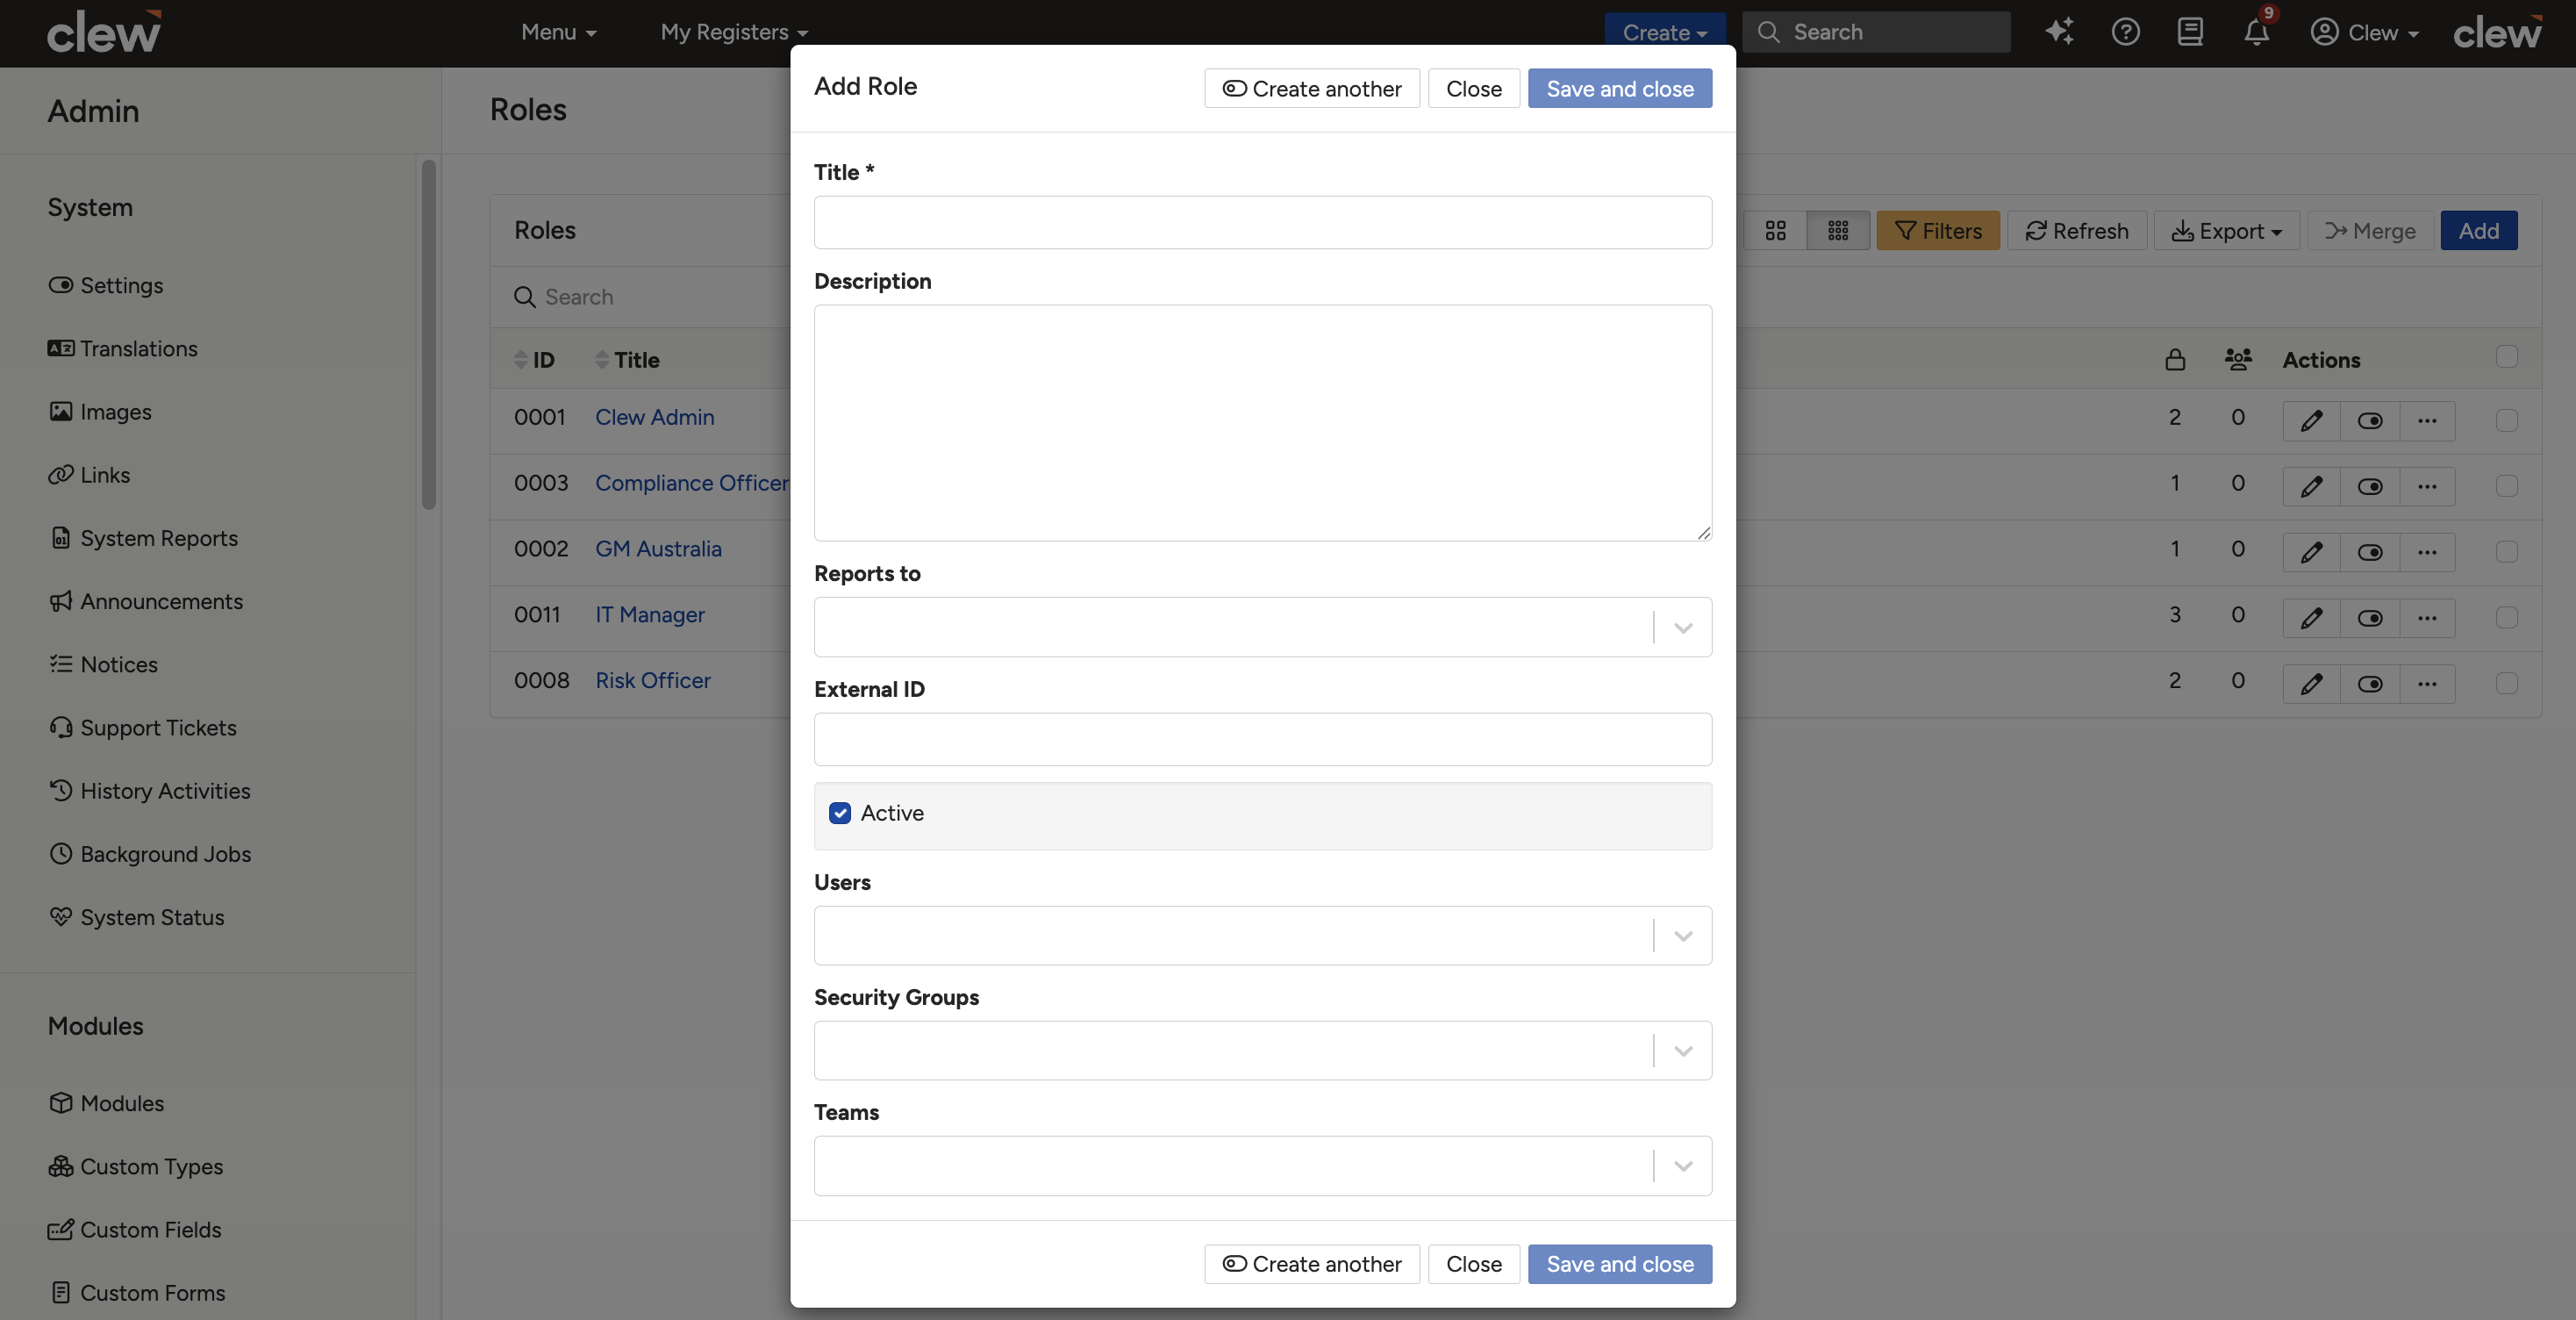Open notifications bell with 9 badge

[2256, 32]
